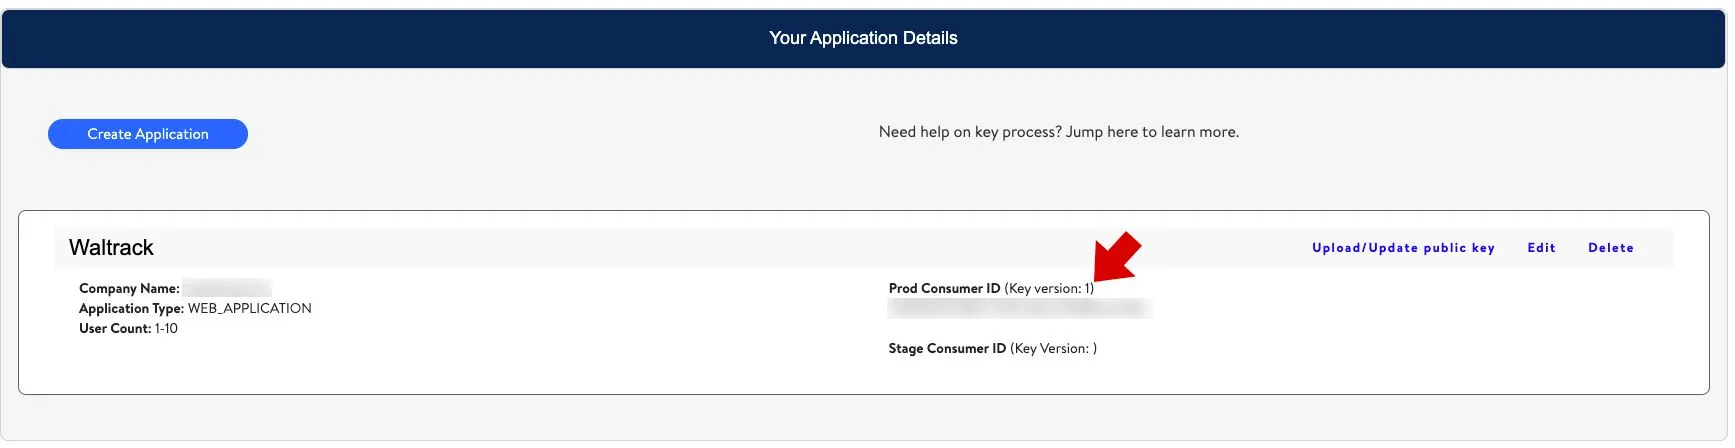1735x448 pixels.
Task: Click the Stage Consumer ID label
Action: tap(947, 348)
